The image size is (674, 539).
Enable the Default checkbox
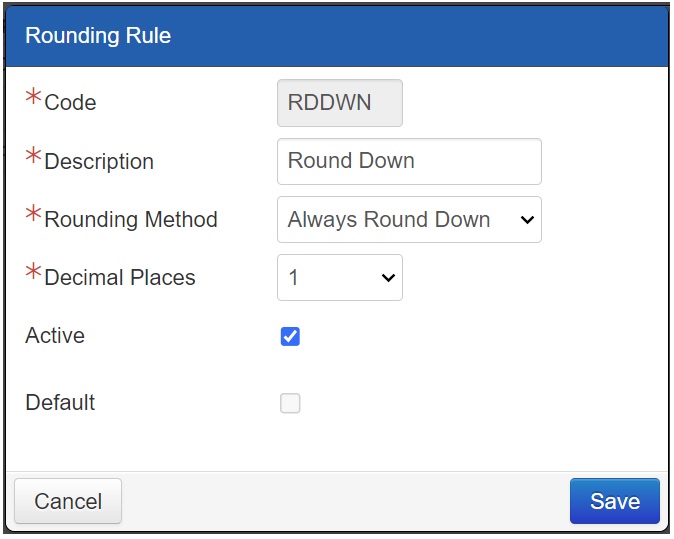pos(290,404)
